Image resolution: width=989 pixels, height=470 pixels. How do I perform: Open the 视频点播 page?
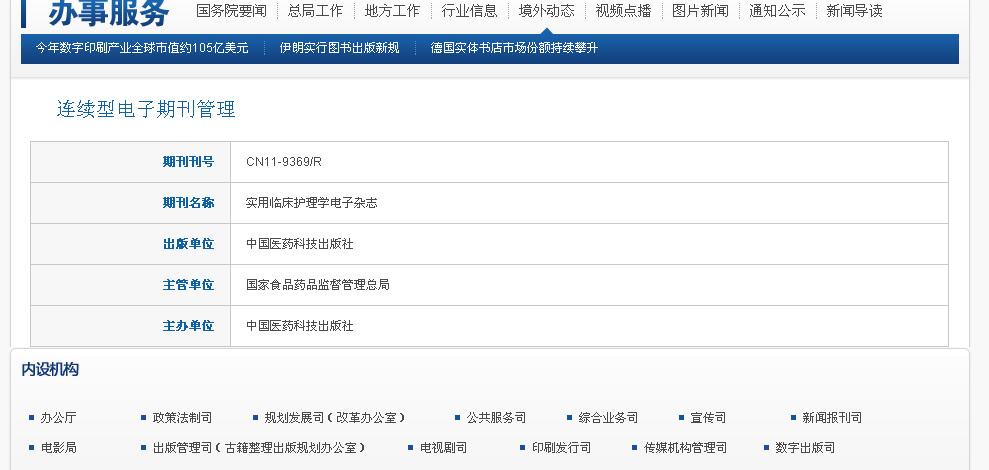tap(623, 11)
